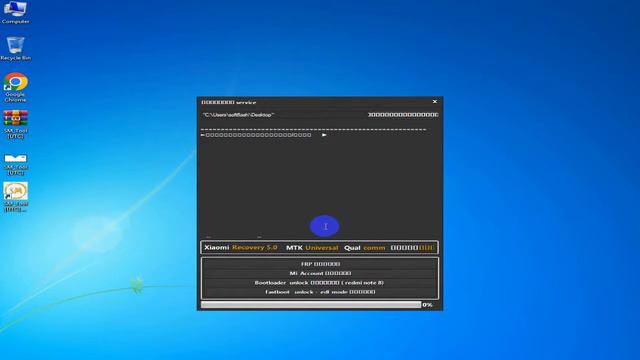640x360 pixels.
Task: Open the Computer desktop icon
Action: 15,12
